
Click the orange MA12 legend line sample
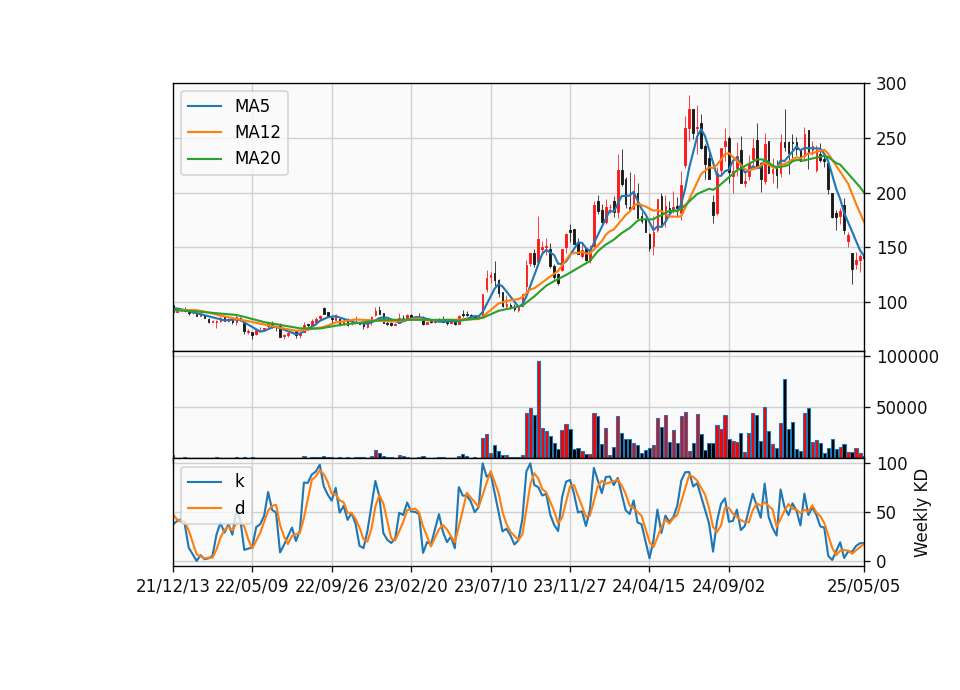204,132
